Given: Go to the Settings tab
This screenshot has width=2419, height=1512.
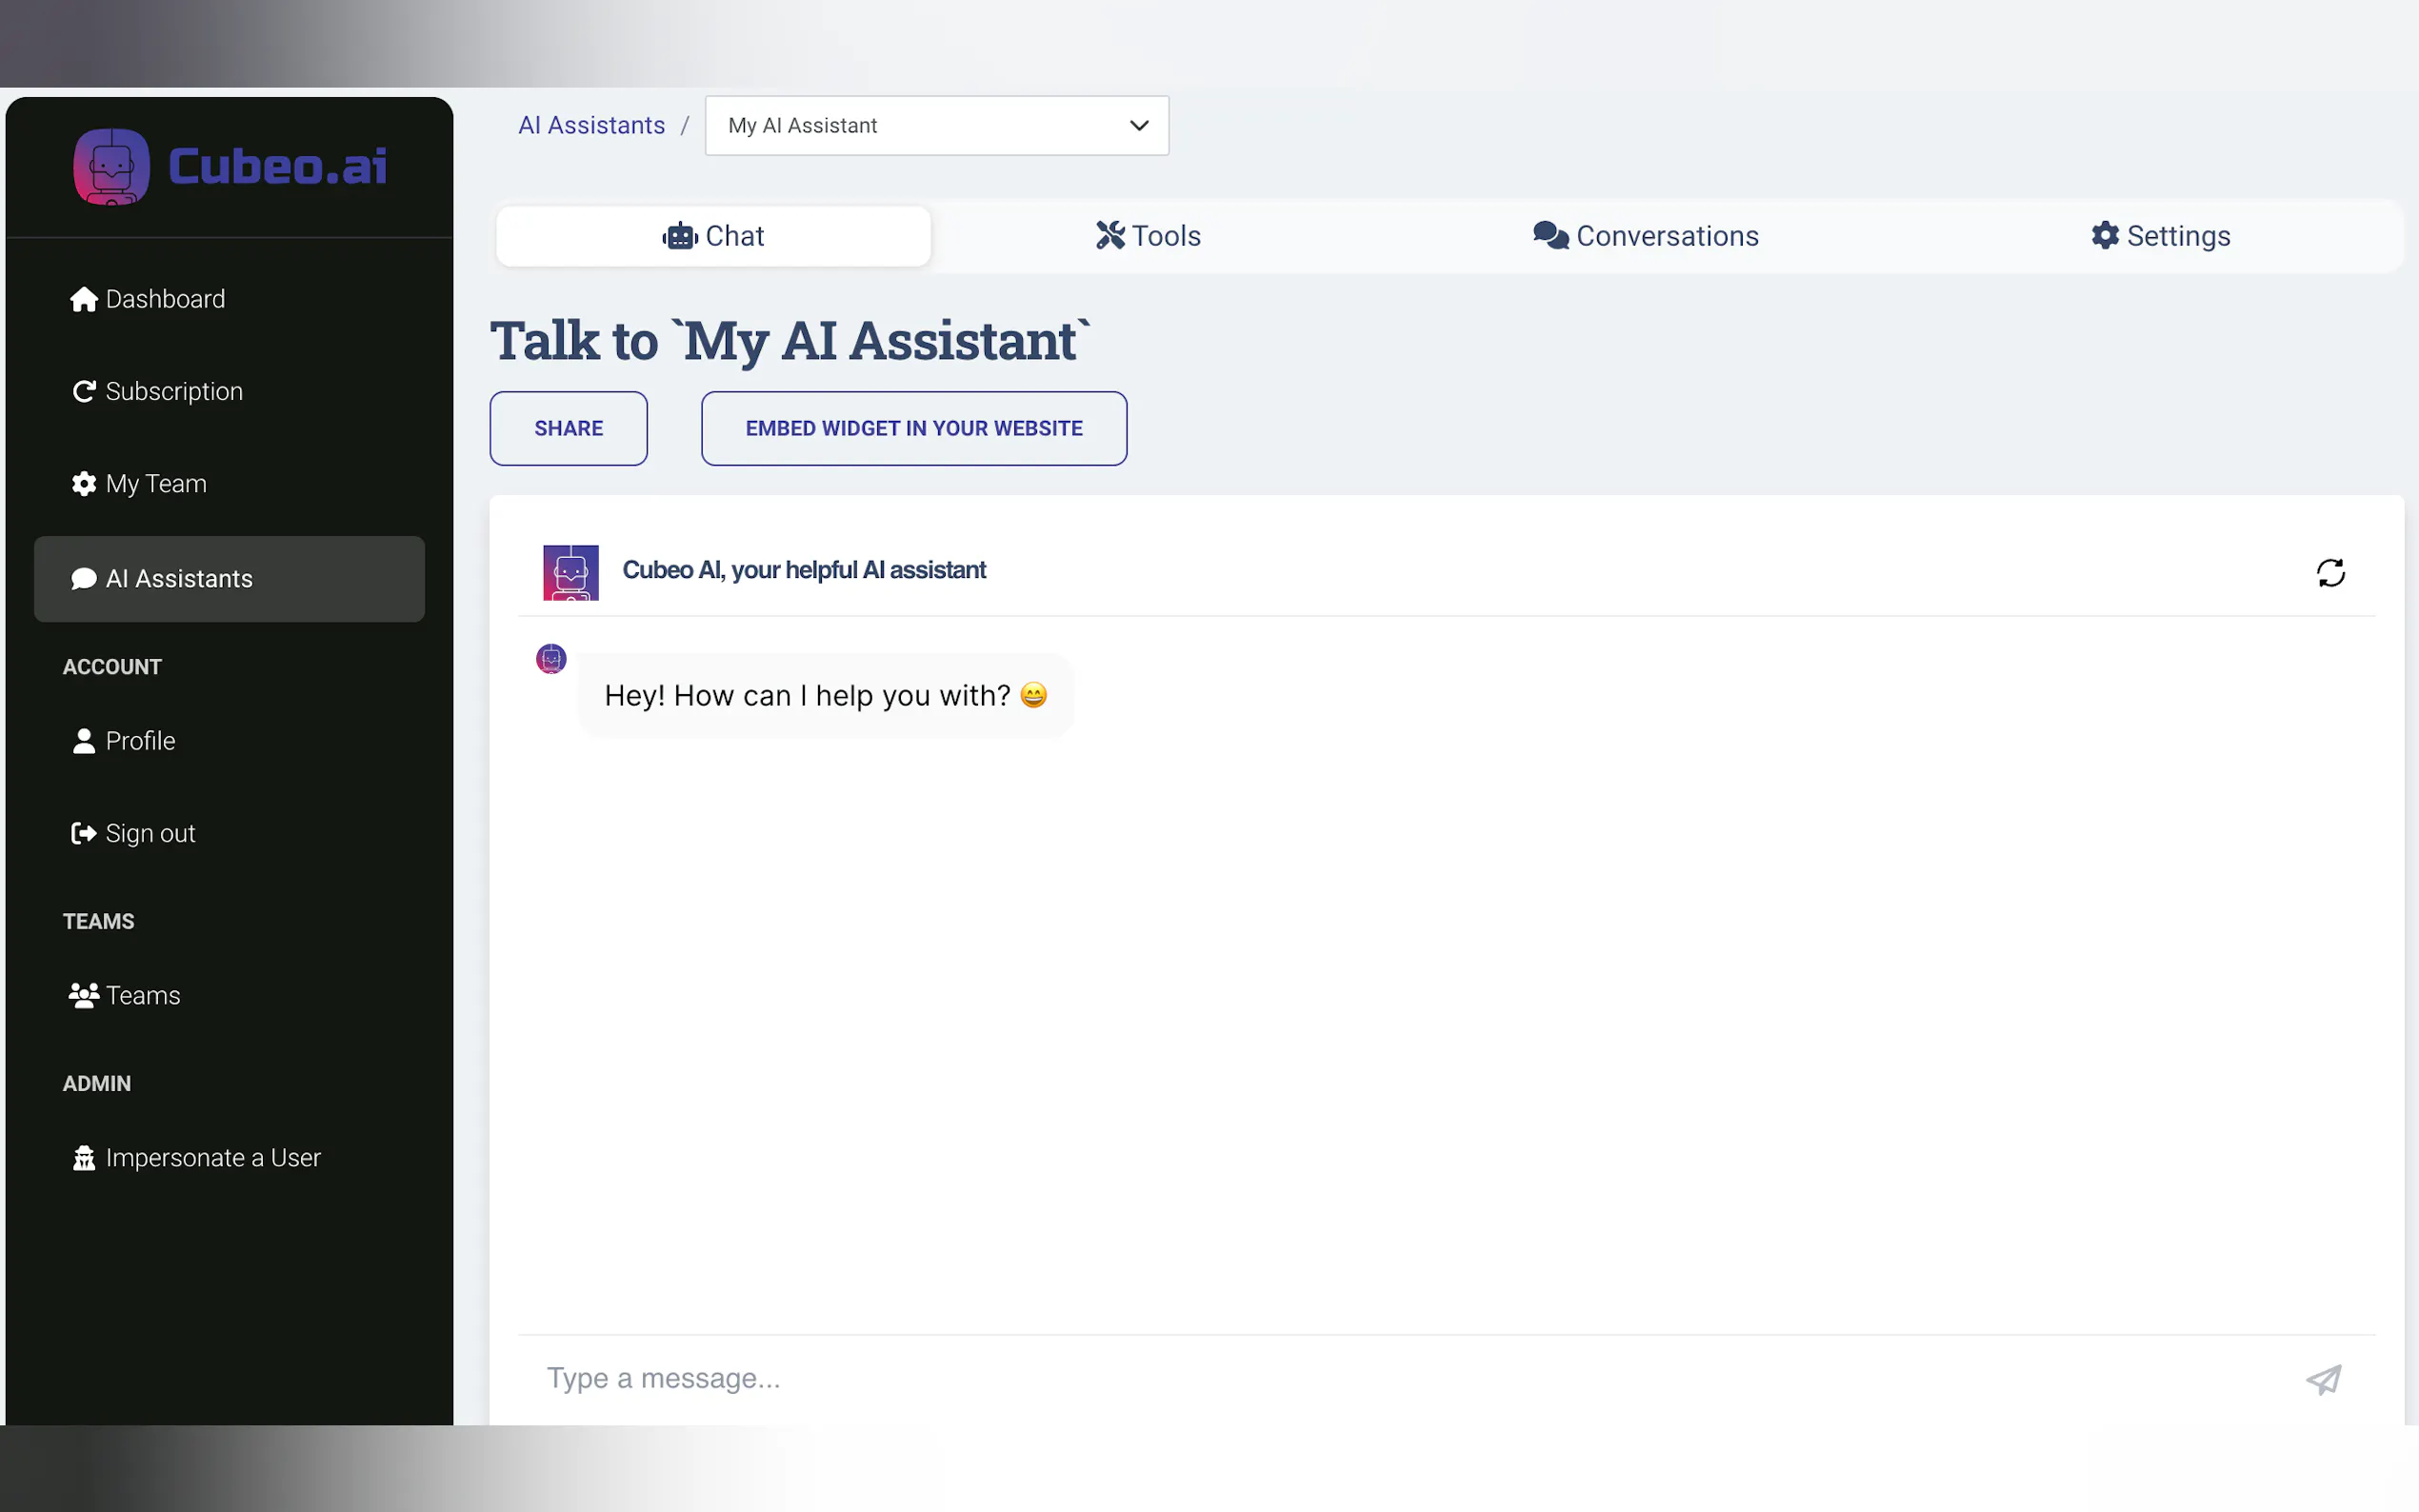Looking at the screenshot, I should tap(2160, 236).
